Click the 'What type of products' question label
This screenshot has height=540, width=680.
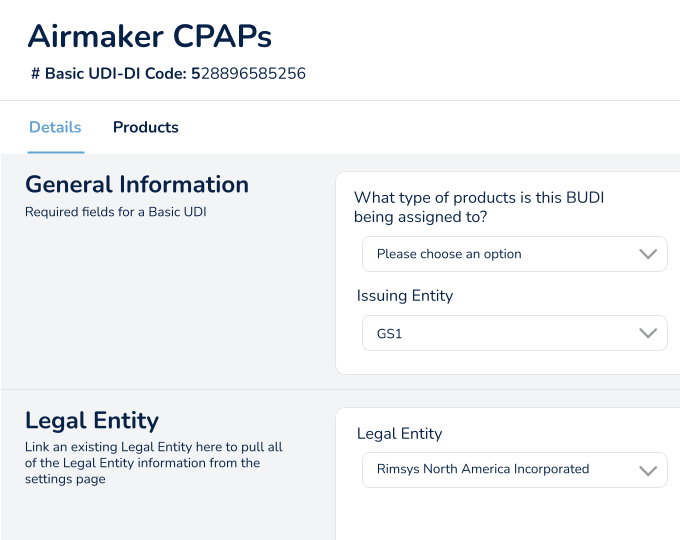pyautogui.click(x=478, y=207)
